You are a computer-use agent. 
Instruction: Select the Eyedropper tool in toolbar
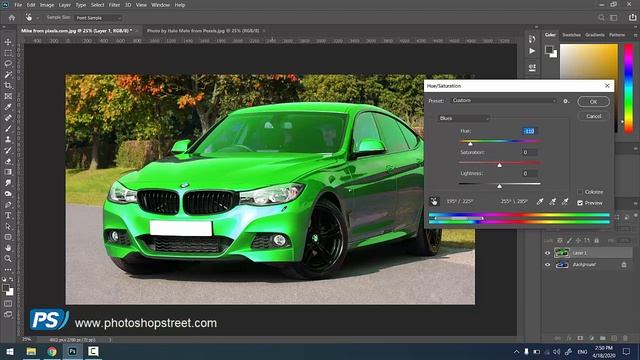[x=8, y=107]
